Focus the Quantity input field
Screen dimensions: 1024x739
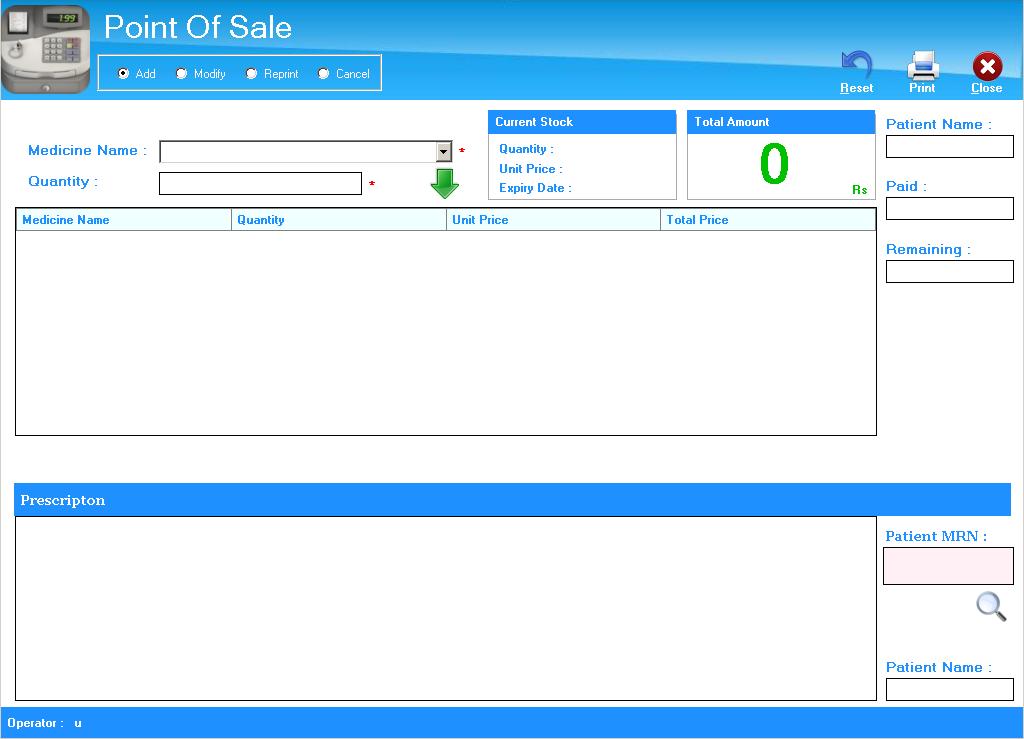260,183
